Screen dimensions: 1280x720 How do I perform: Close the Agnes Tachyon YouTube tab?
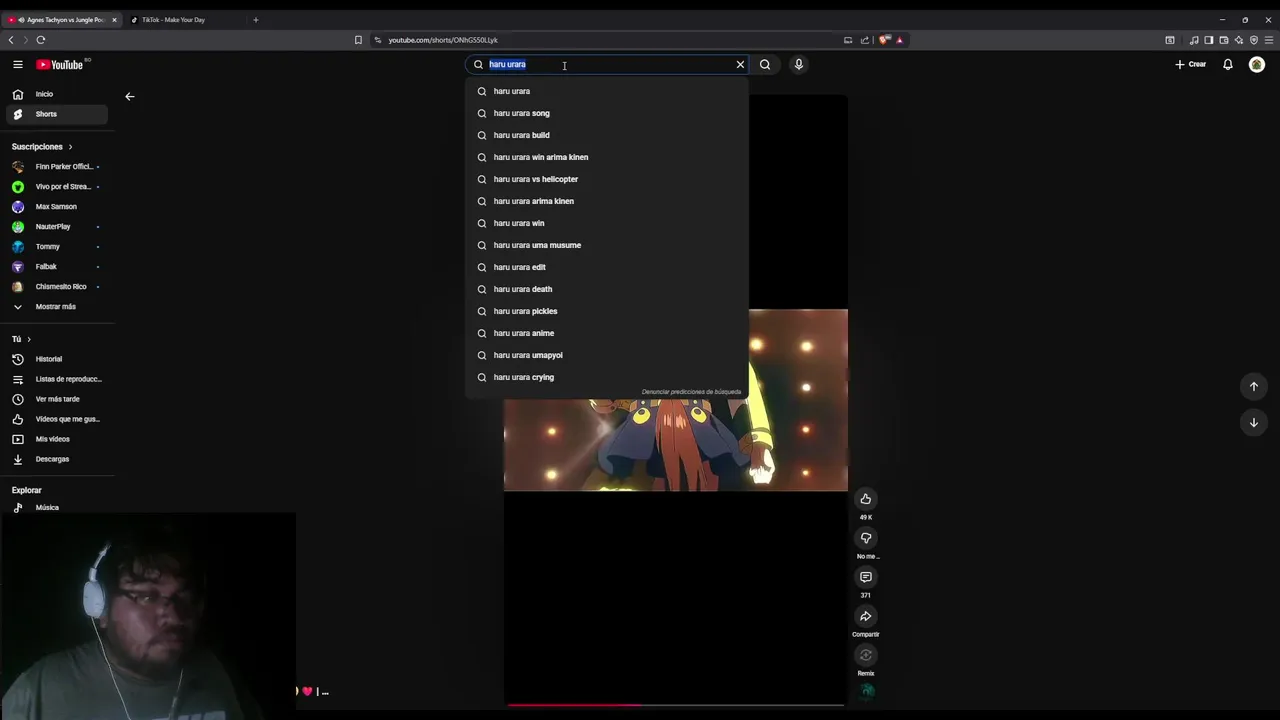click(114, 20)
